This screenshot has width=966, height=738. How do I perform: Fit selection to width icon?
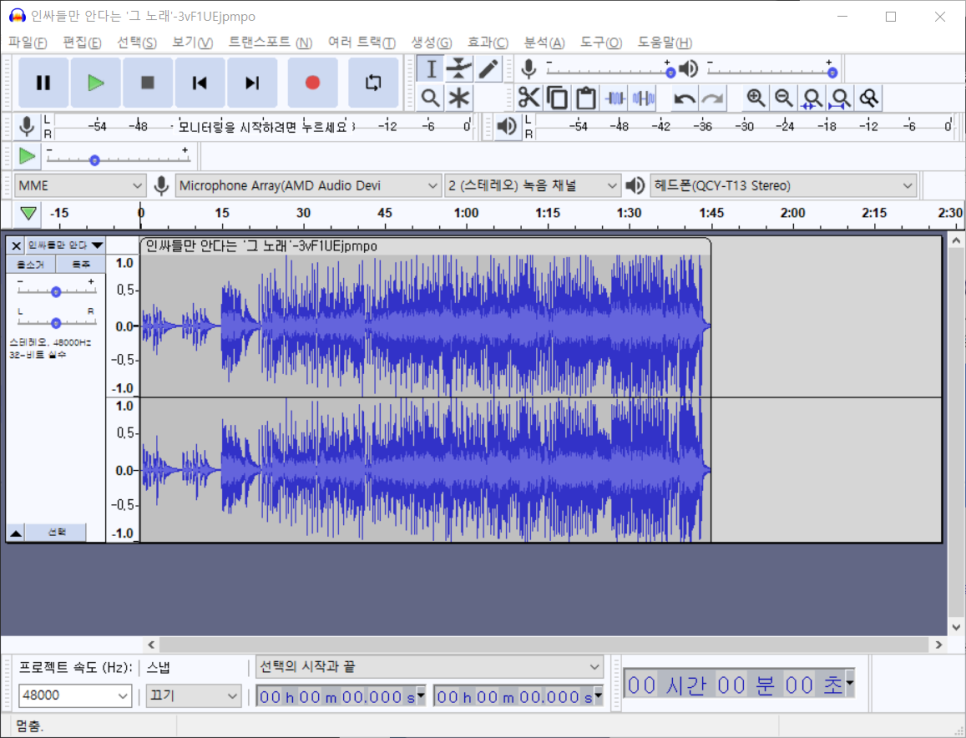pos(812,97)
